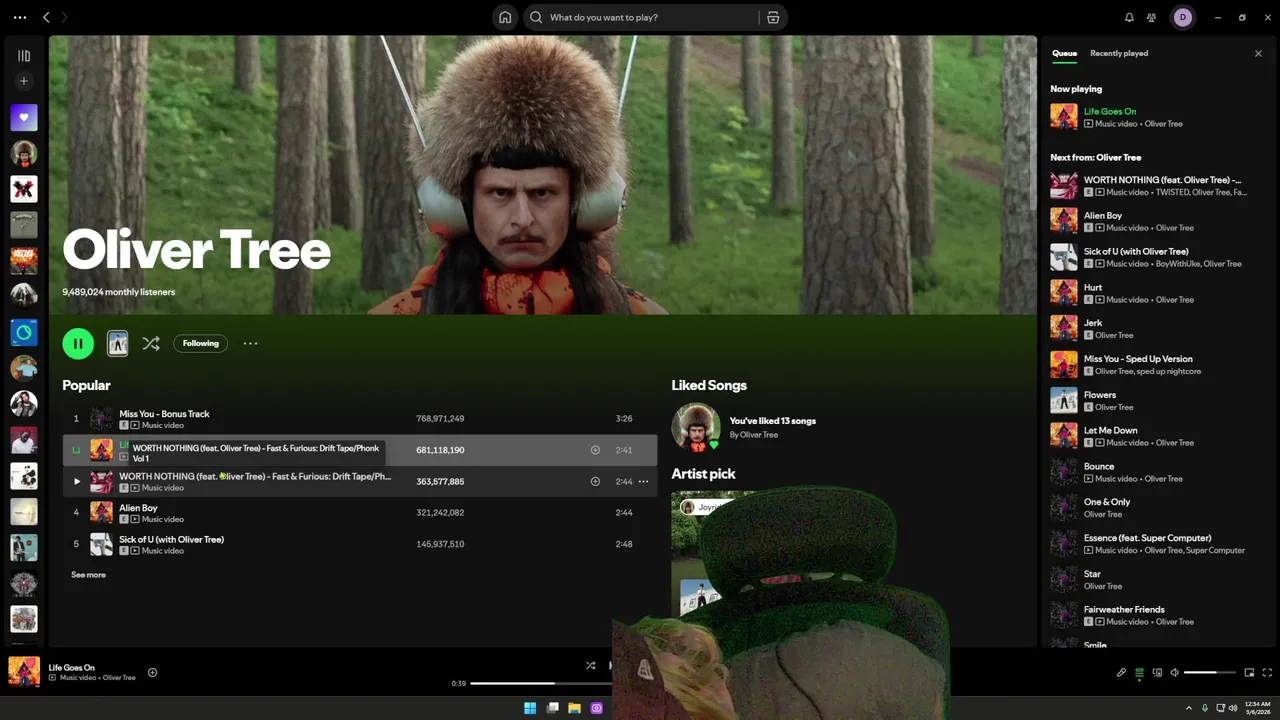Play the third row WORTH NOTHING track
Image resolution: width=1280 pixels, height=720 pixels.
click(x=77, y=481)
